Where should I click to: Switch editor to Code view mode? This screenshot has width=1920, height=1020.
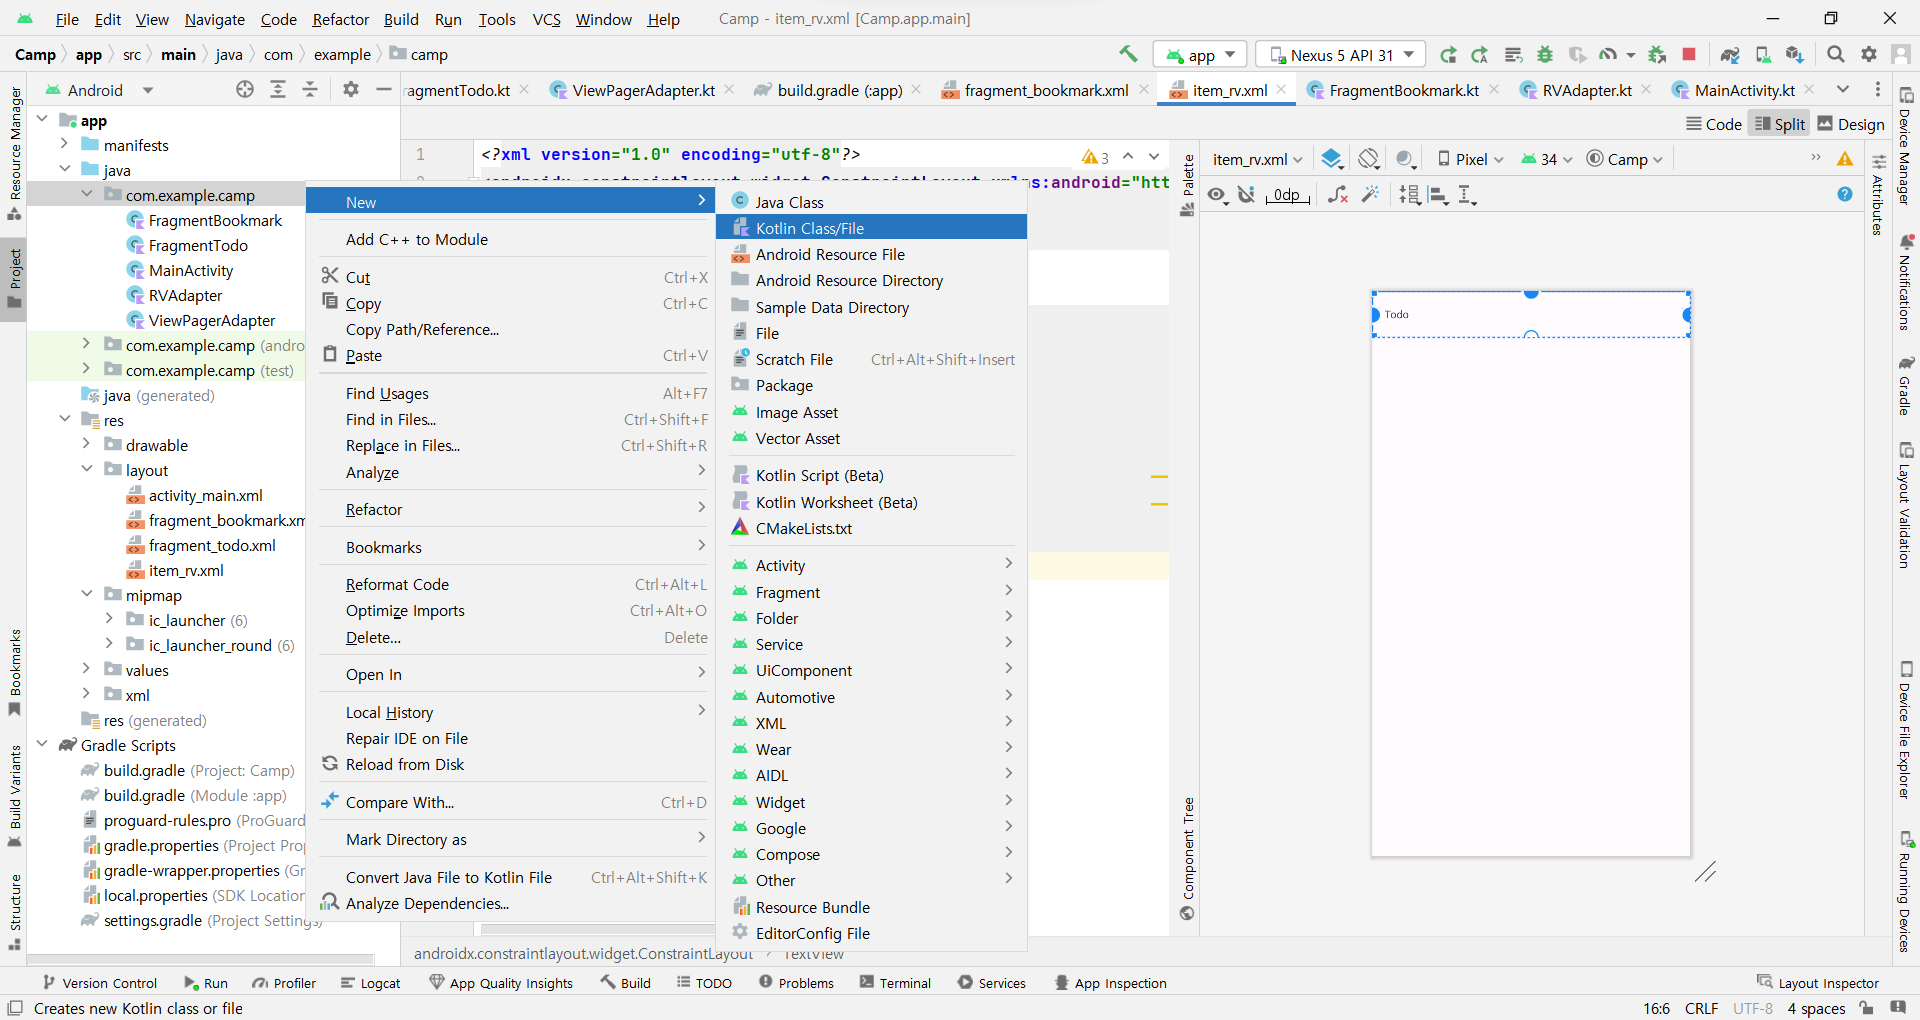1714,124
